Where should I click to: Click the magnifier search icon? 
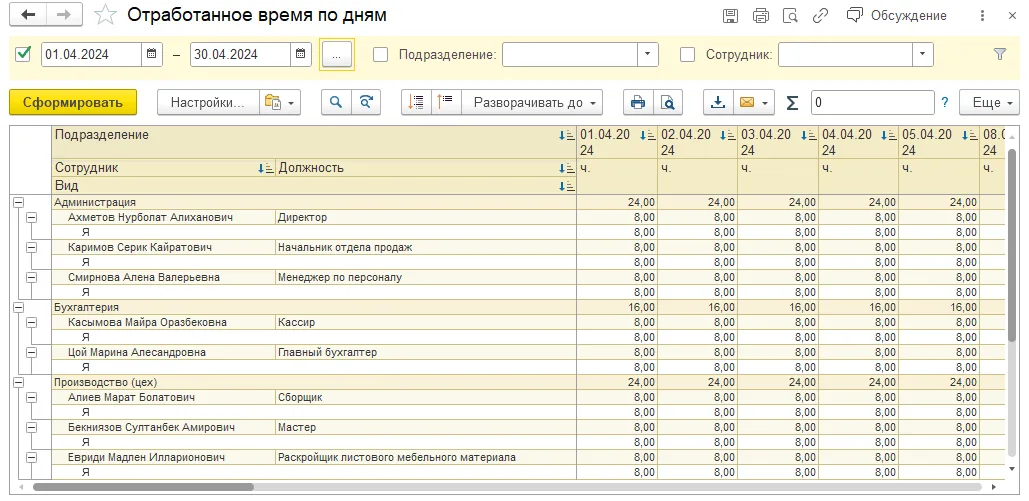click(x=336, y=102)
